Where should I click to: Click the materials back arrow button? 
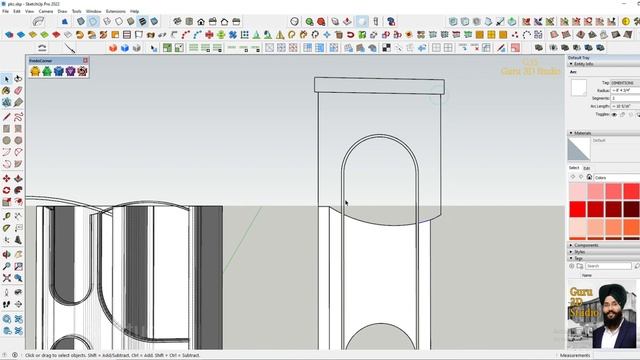pyautogui.click(x=573, y=177)
